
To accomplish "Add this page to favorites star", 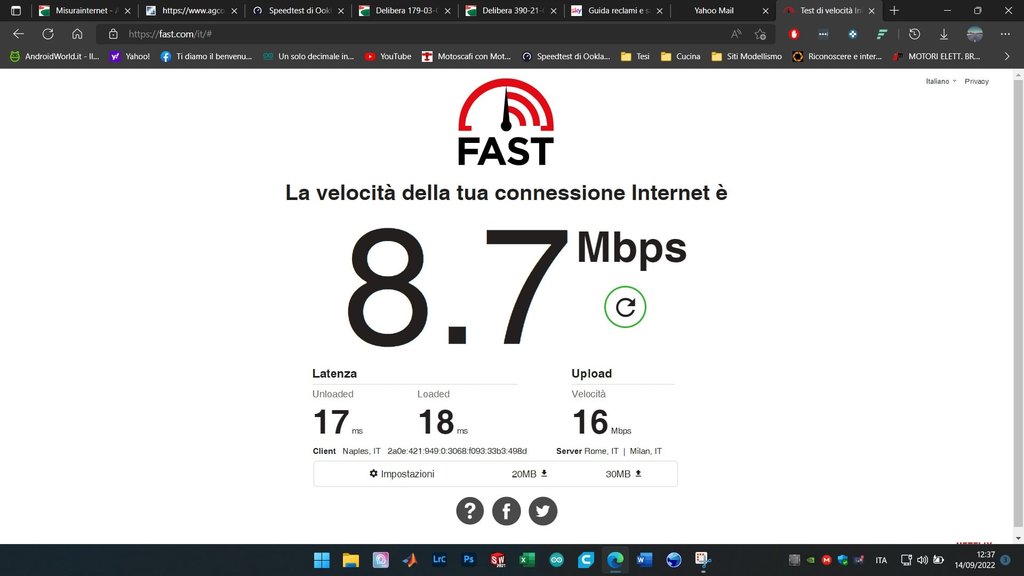I will (x=760, y=34).
